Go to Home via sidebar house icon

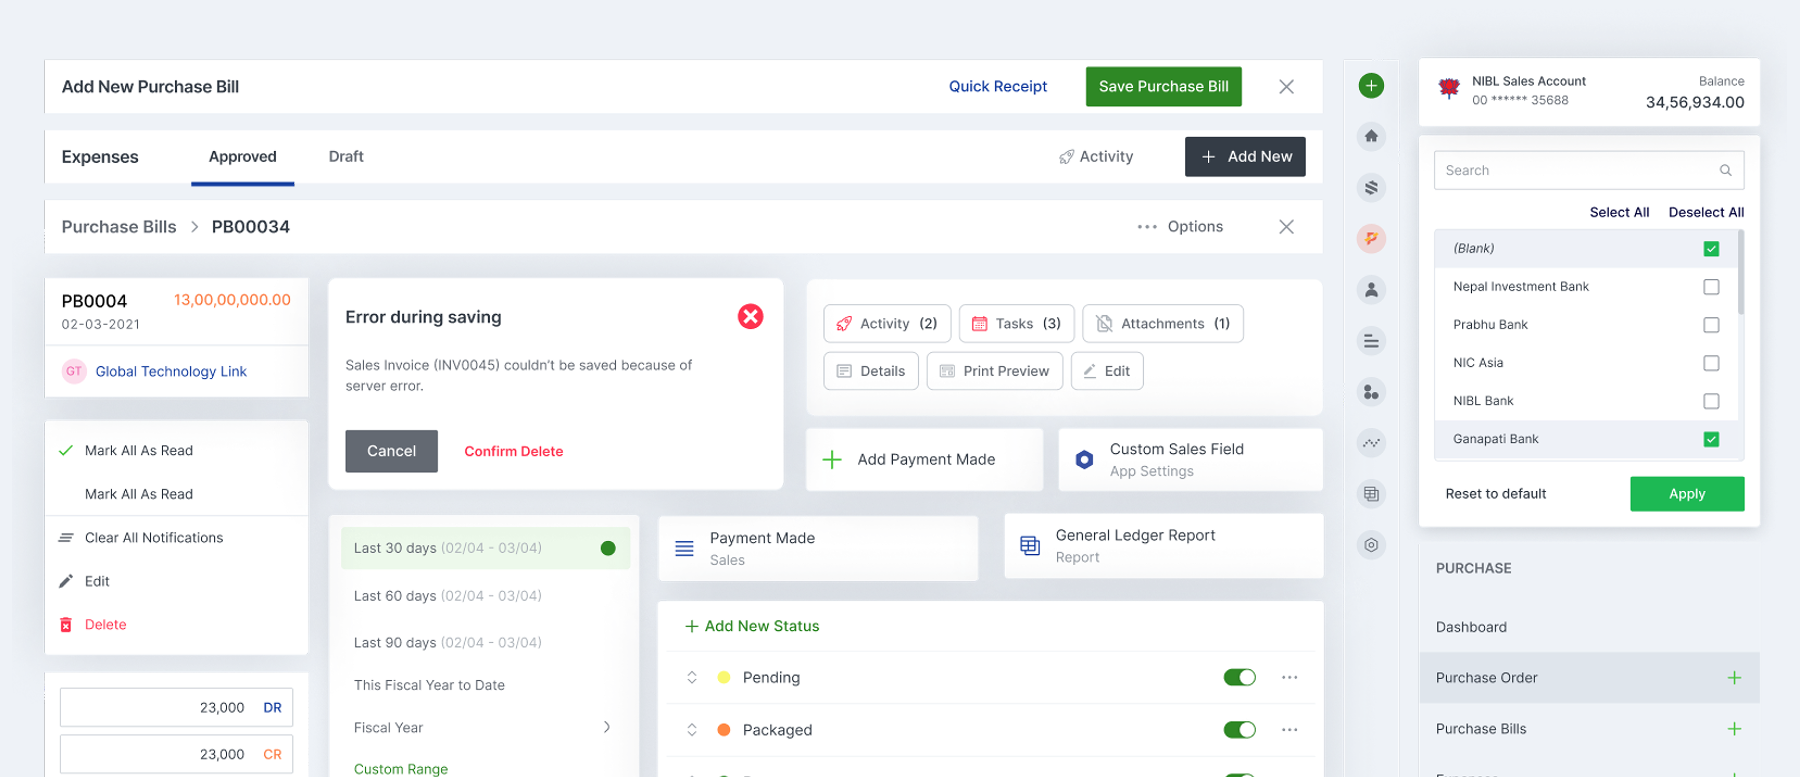1371,136
